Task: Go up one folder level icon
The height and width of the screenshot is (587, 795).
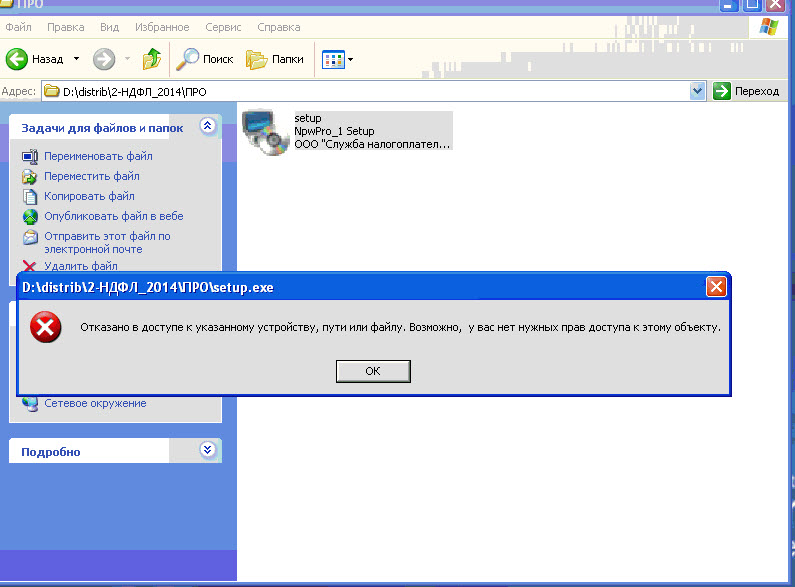Action: [152, 59]
